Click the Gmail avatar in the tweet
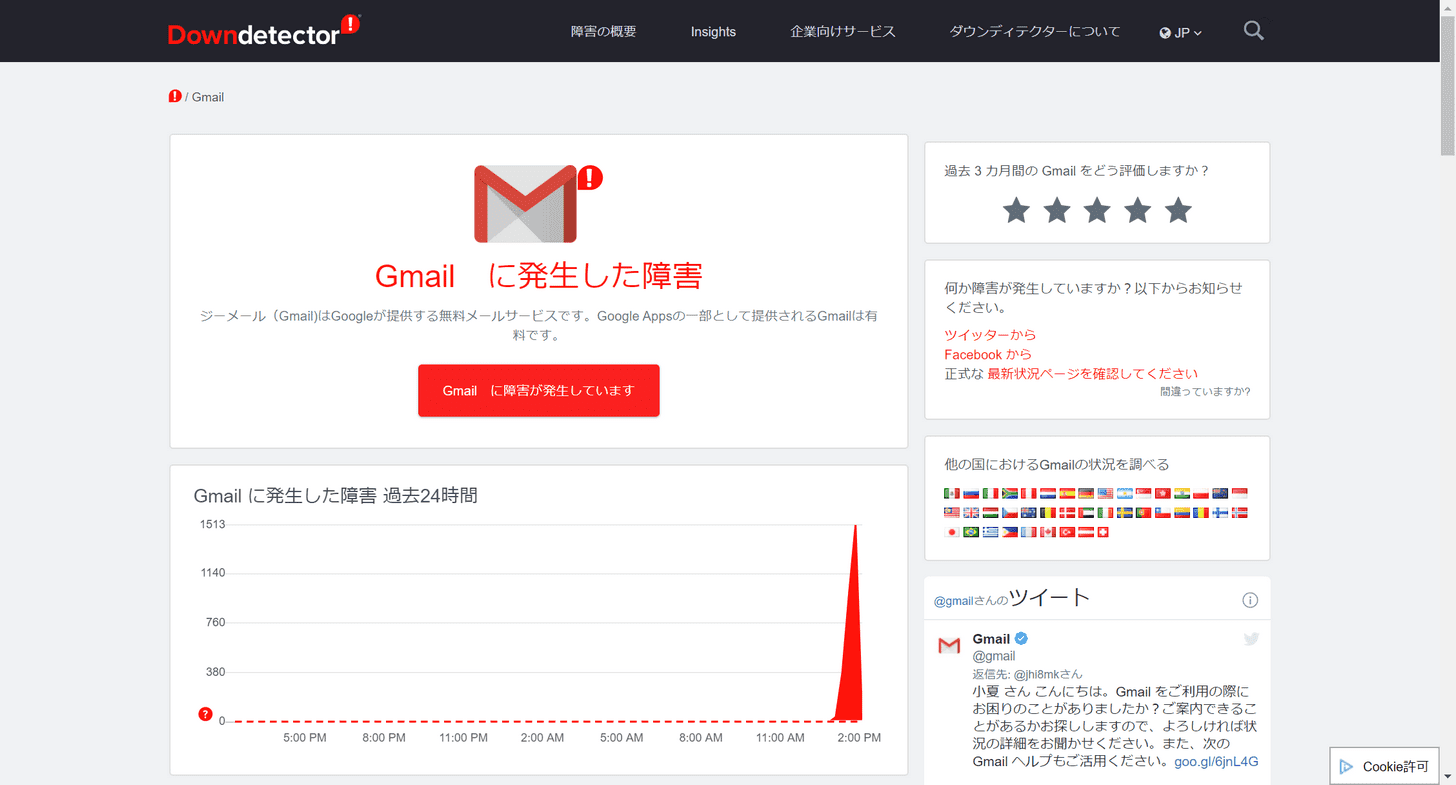 949,646
